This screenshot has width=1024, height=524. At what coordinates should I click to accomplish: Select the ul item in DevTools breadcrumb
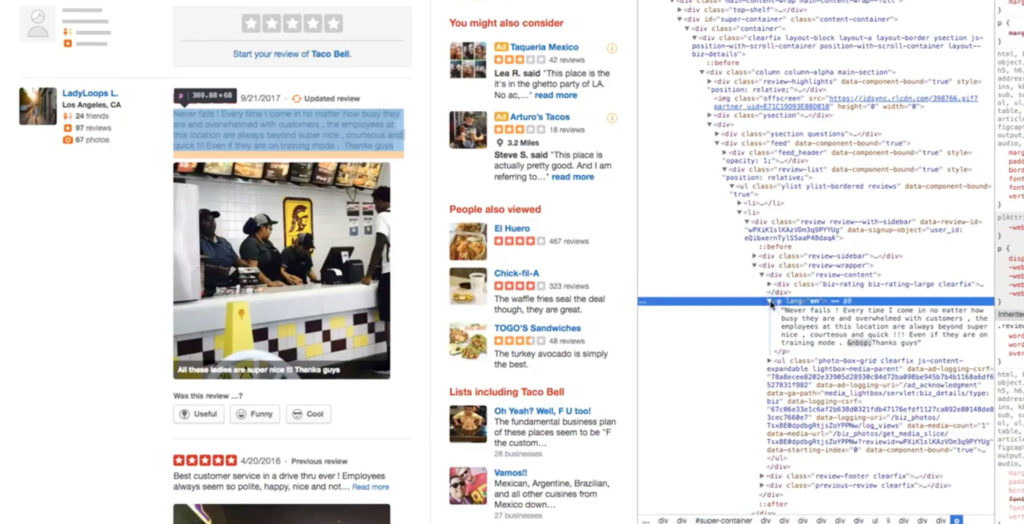pyautogui.click(x=875, y=520)
